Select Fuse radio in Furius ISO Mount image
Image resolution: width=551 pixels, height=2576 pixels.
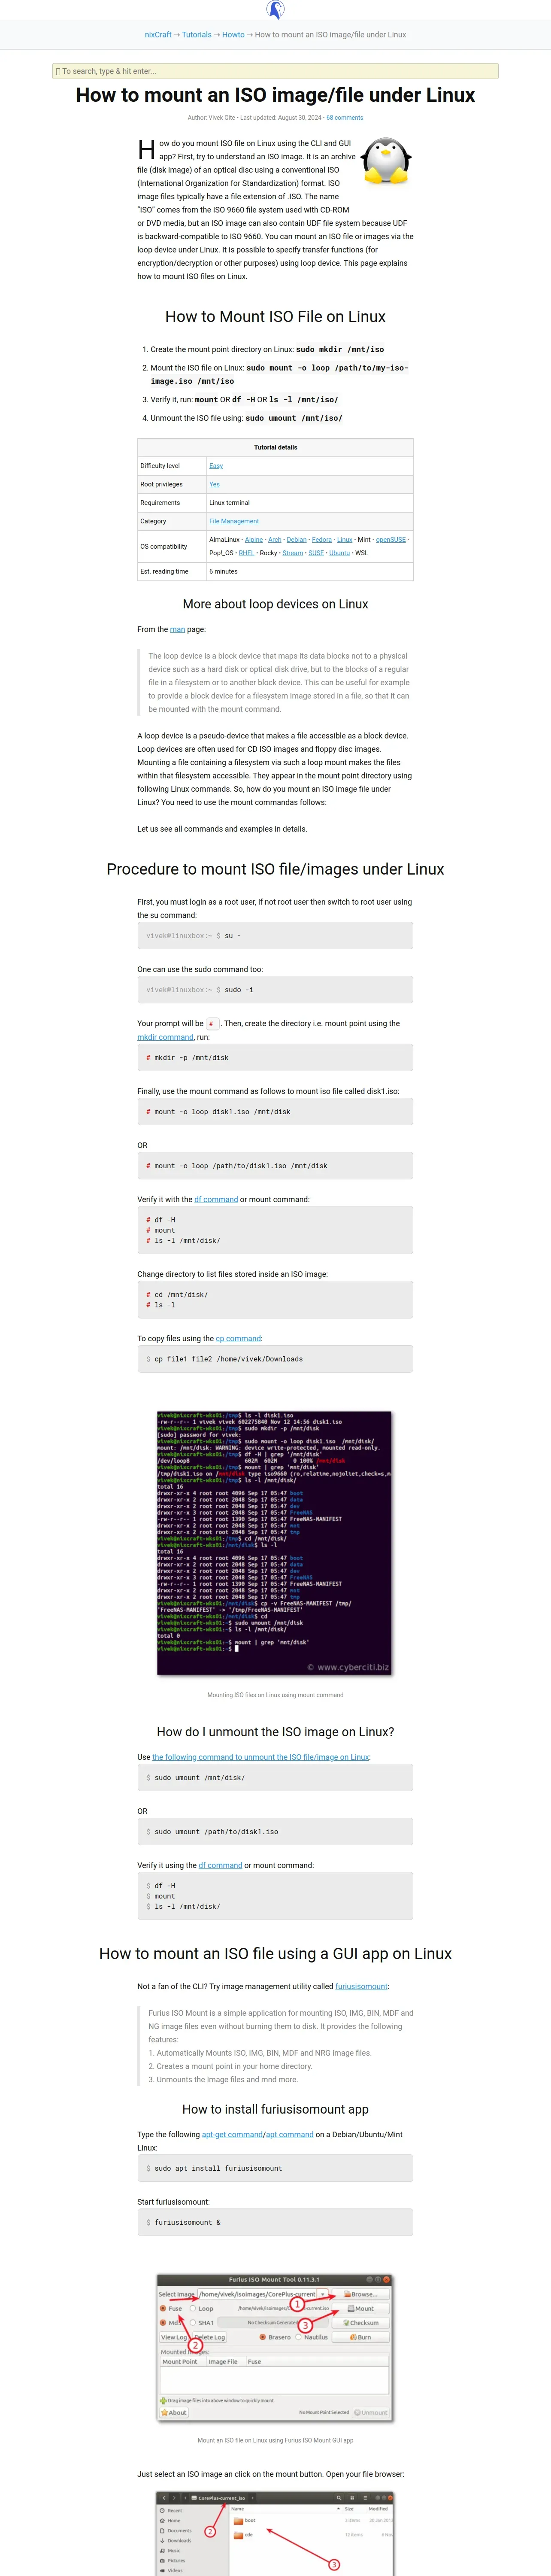click(163, 2308)
